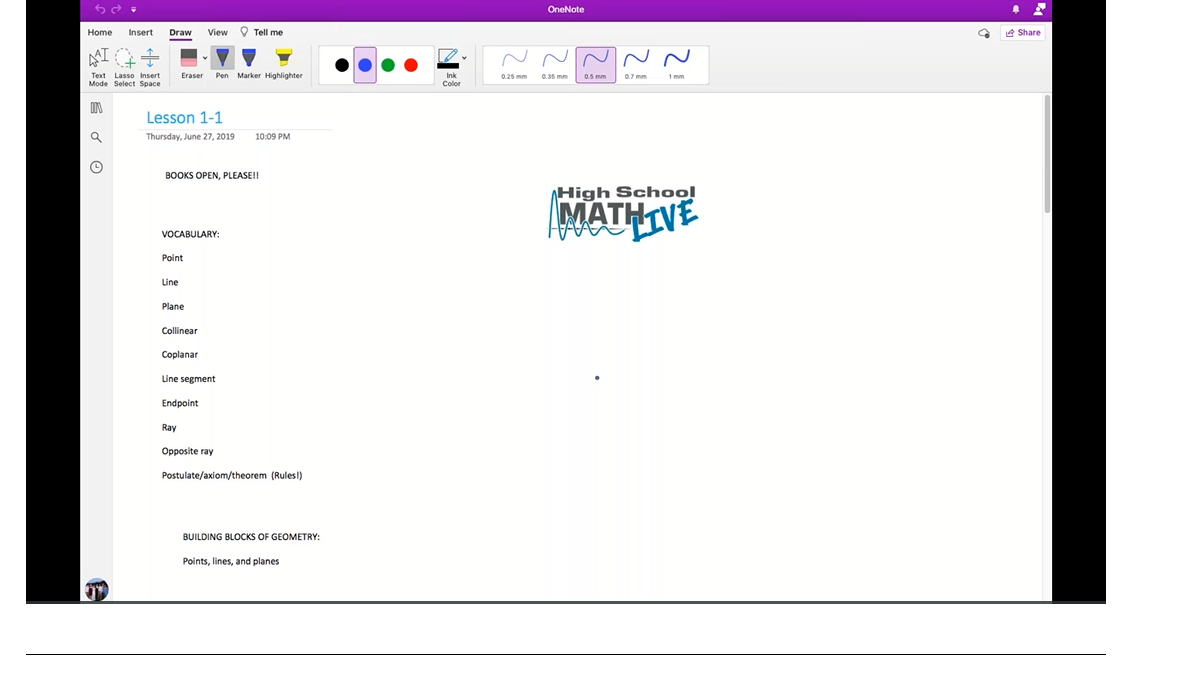
Task: Select the Marker drawing tool
Action: 249,64
